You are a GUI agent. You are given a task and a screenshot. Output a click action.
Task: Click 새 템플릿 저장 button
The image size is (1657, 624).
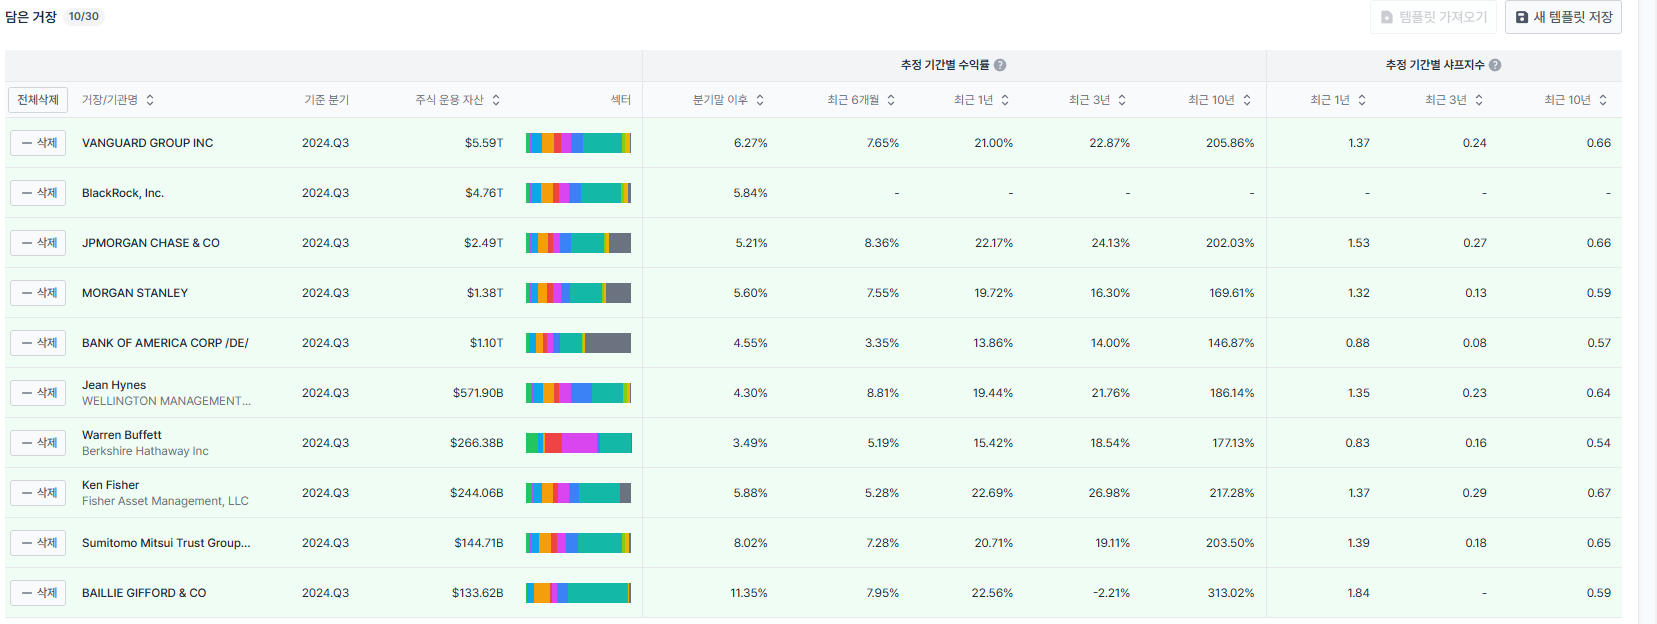tap(1563, 17)
